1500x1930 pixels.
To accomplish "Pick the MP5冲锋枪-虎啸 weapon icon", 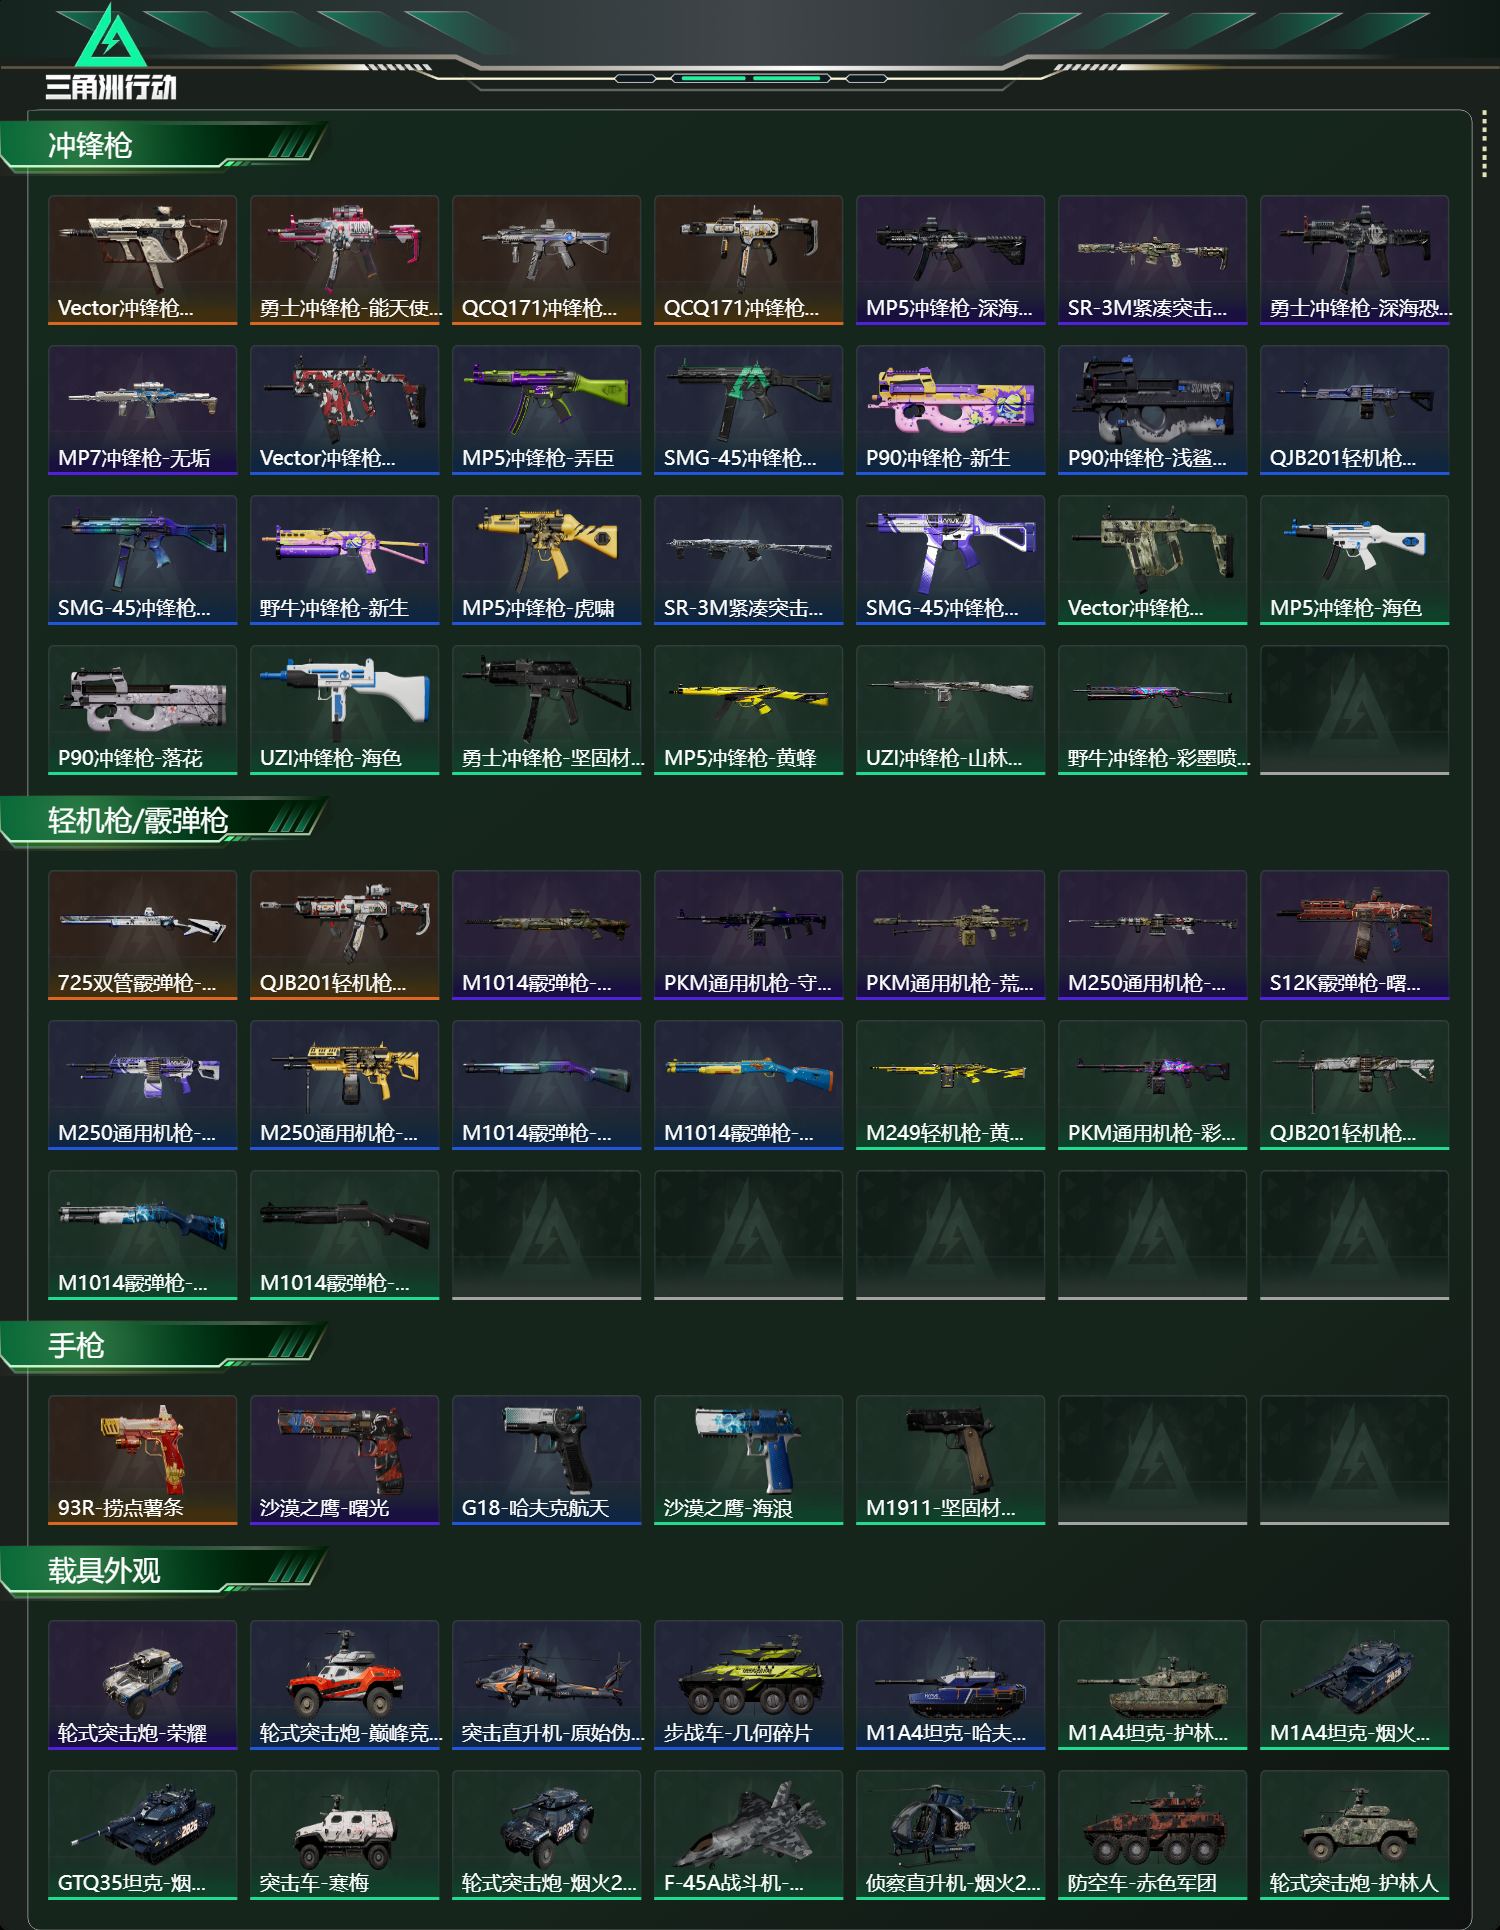I will 547,559.
